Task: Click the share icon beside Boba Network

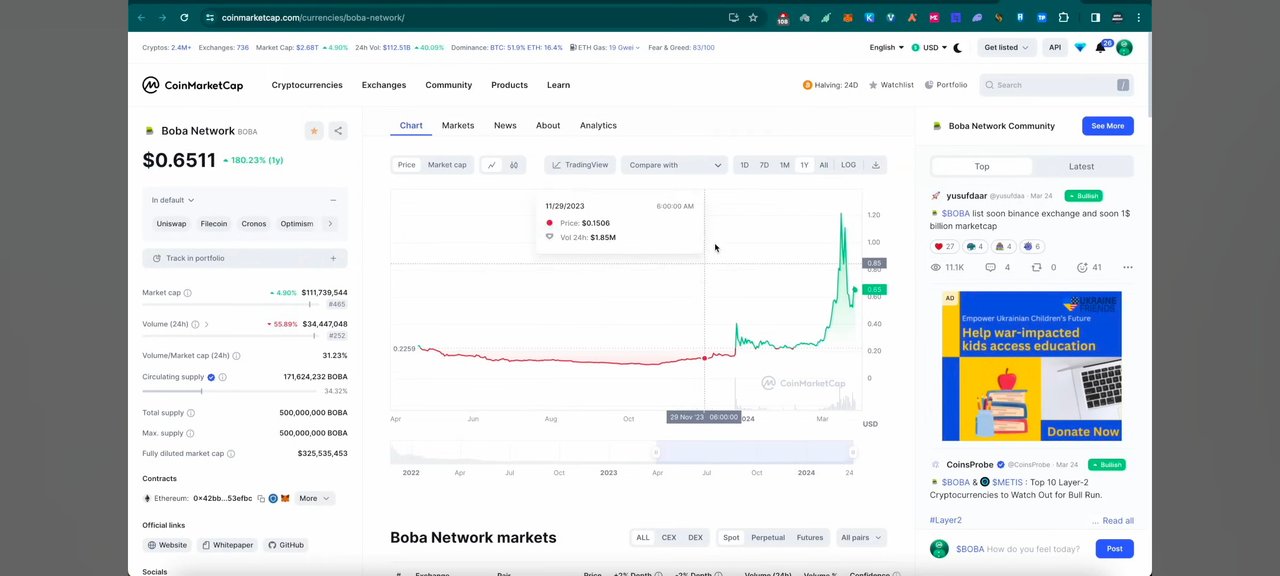Action: pos(338,131)
